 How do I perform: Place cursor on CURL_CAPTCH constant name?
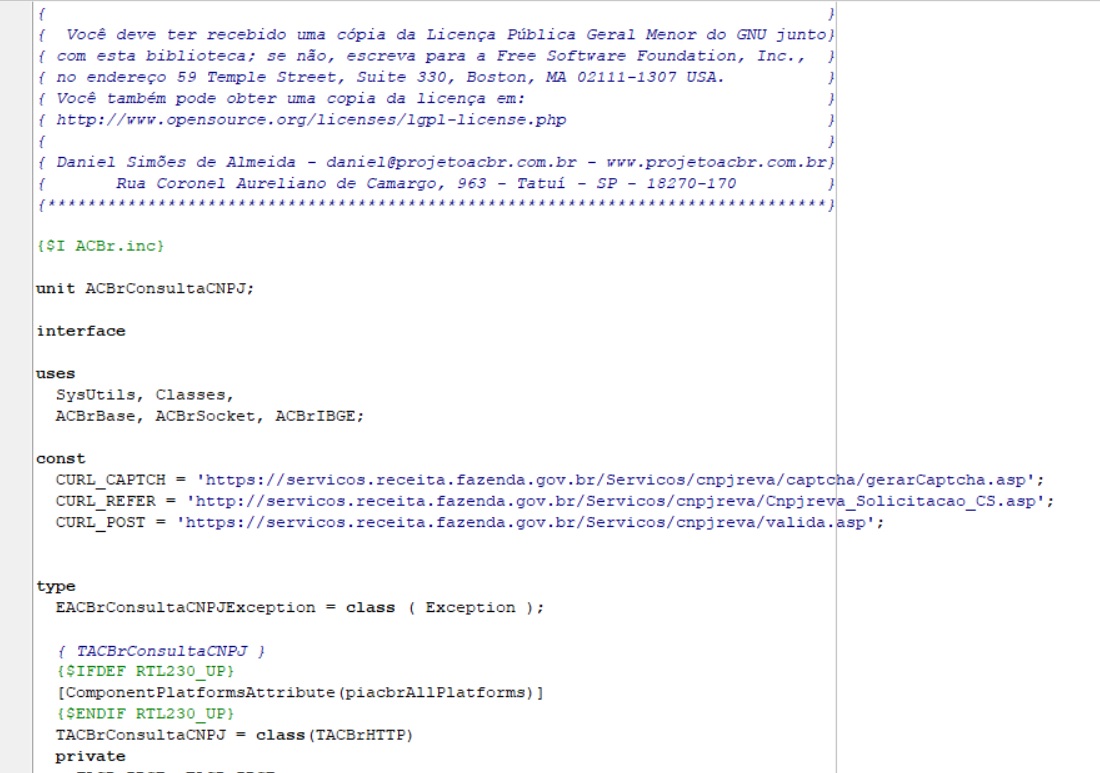point(111,480)
